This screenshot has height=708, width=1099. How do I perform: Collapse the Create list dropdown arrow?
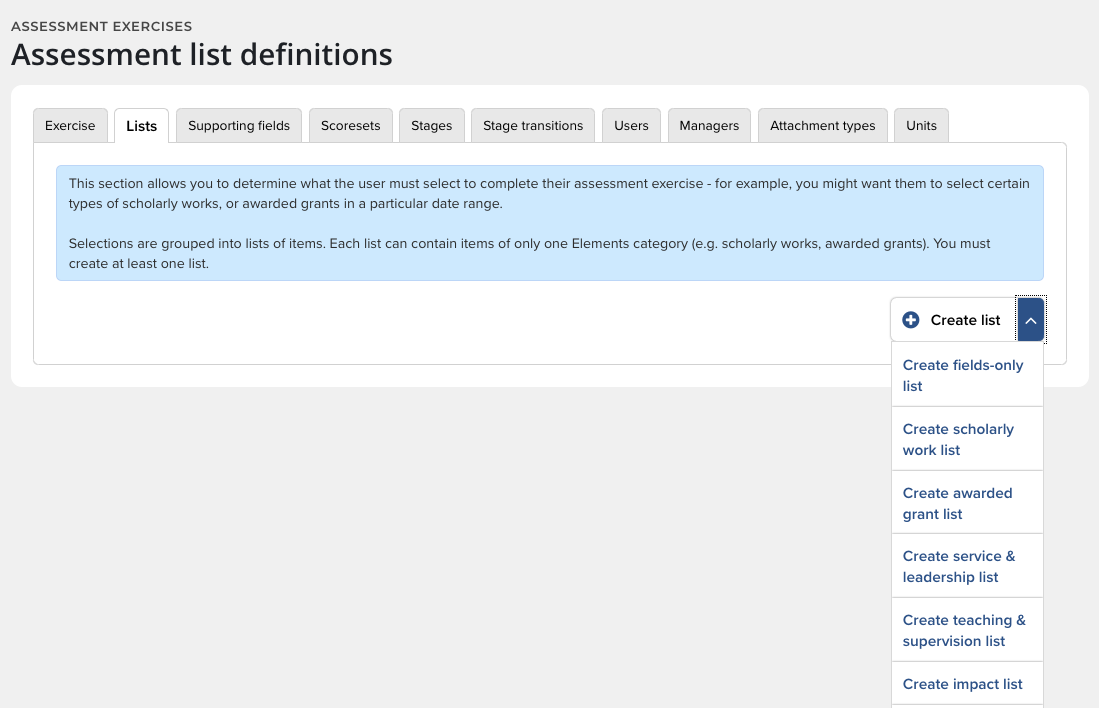pyautogui.click(x=1030, y=320)
